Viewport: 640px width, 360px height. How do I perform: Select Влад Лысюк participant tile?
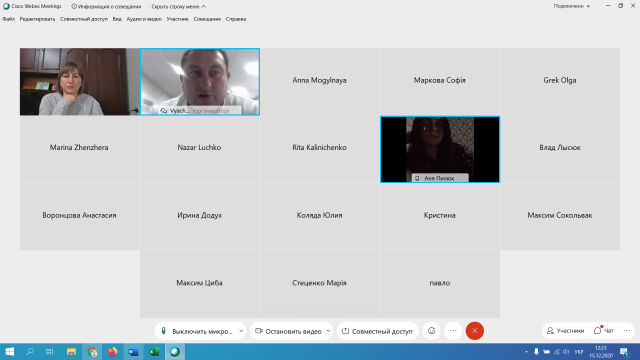560,149
